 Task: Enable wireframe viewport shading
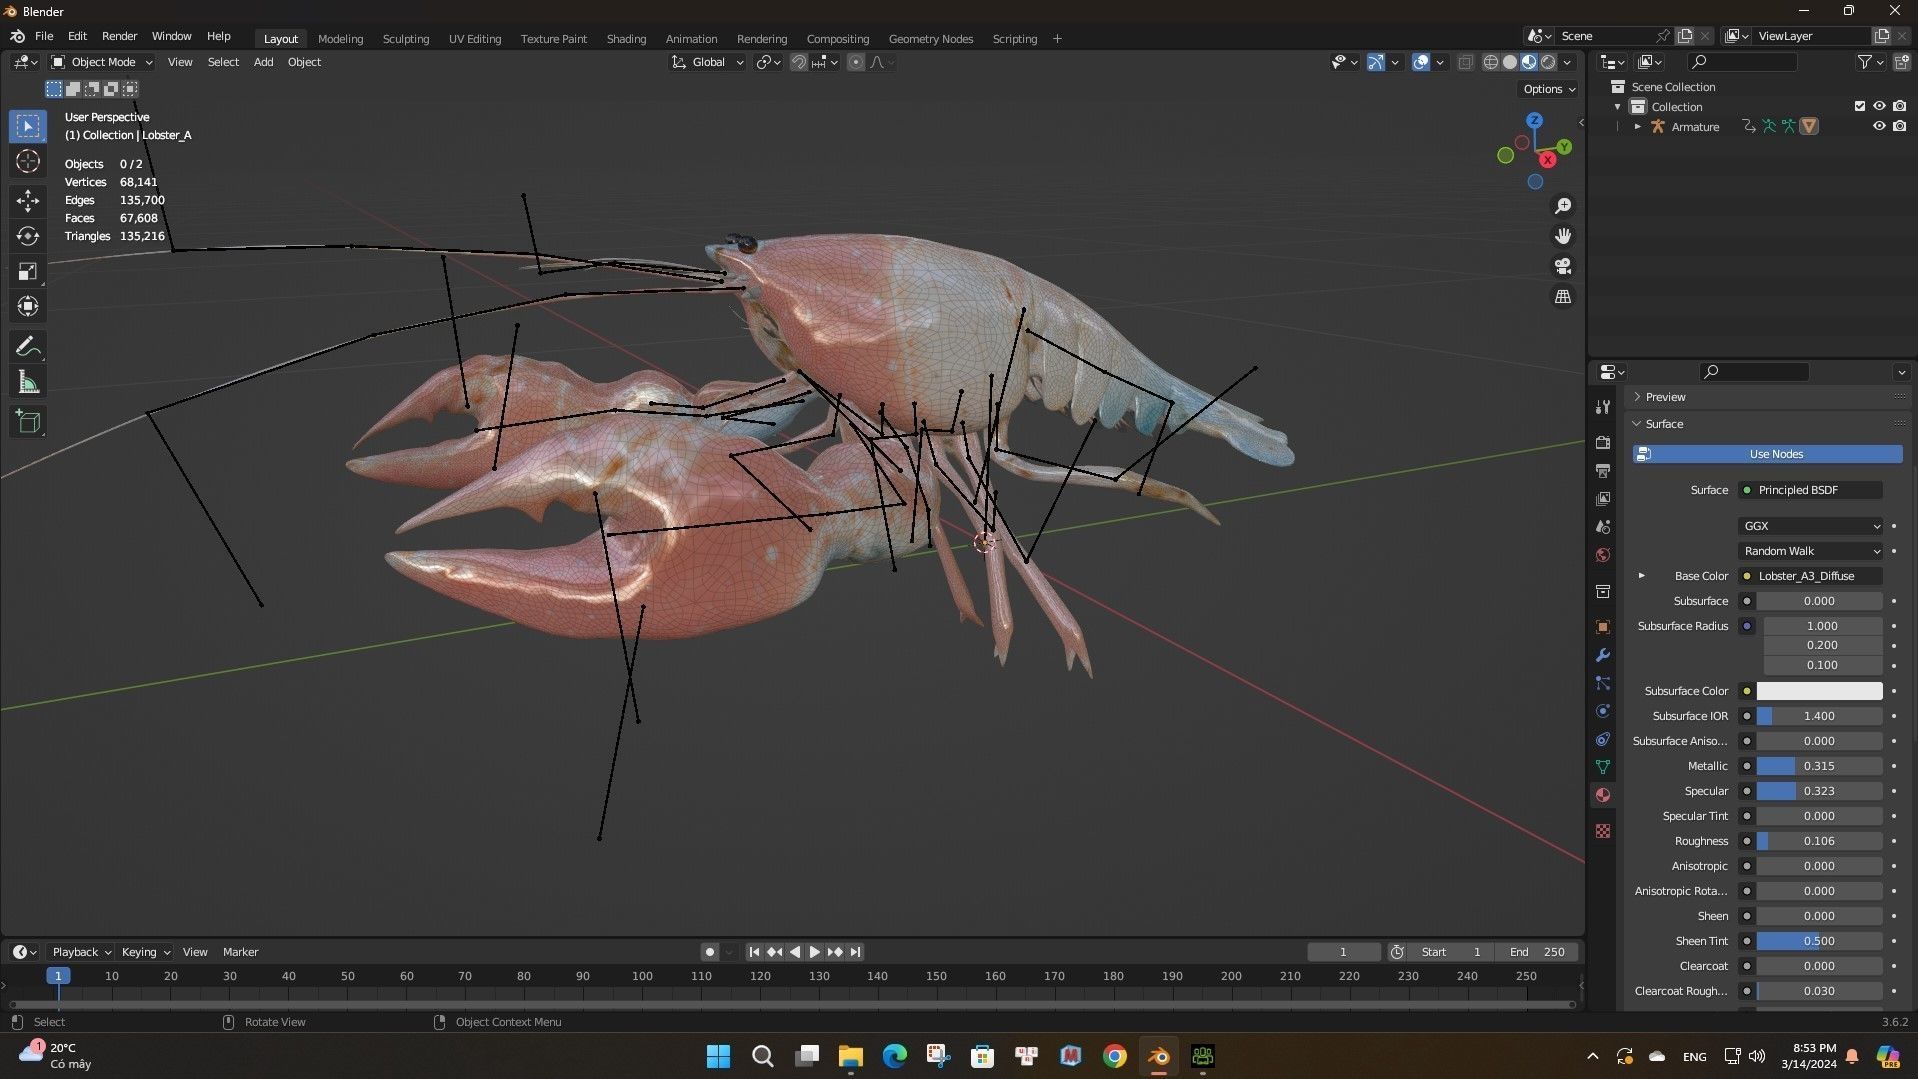point(1490,62)
